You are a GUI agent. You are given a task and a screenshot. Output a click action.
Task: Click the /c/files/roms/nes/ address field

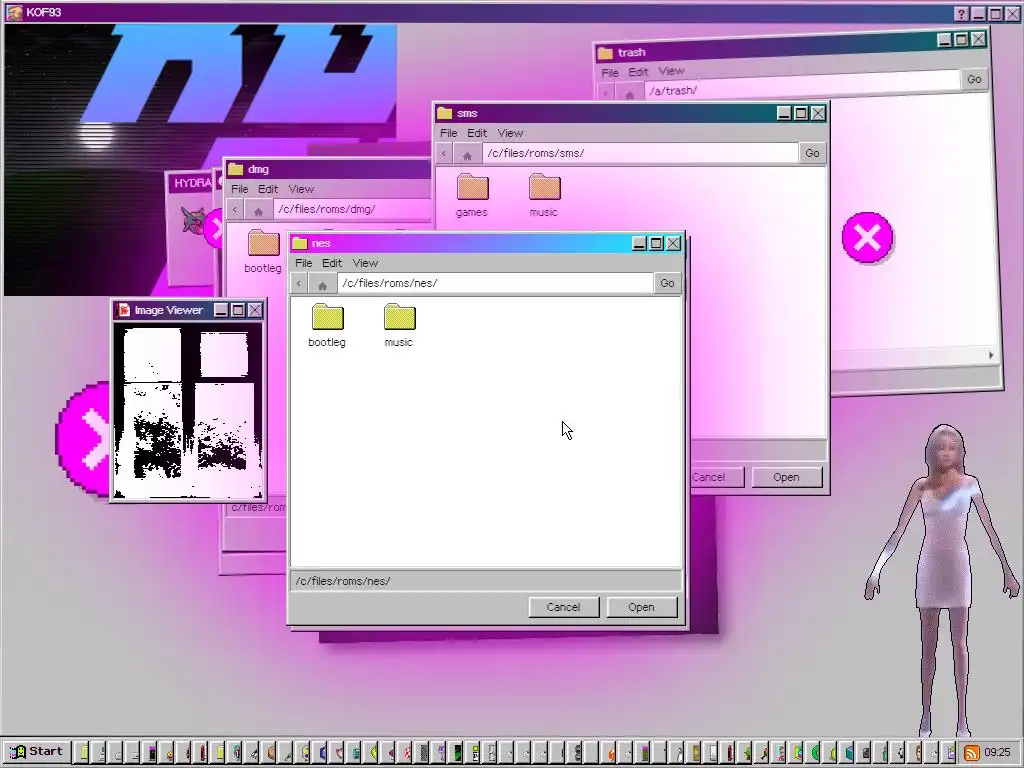coord(495,283)
